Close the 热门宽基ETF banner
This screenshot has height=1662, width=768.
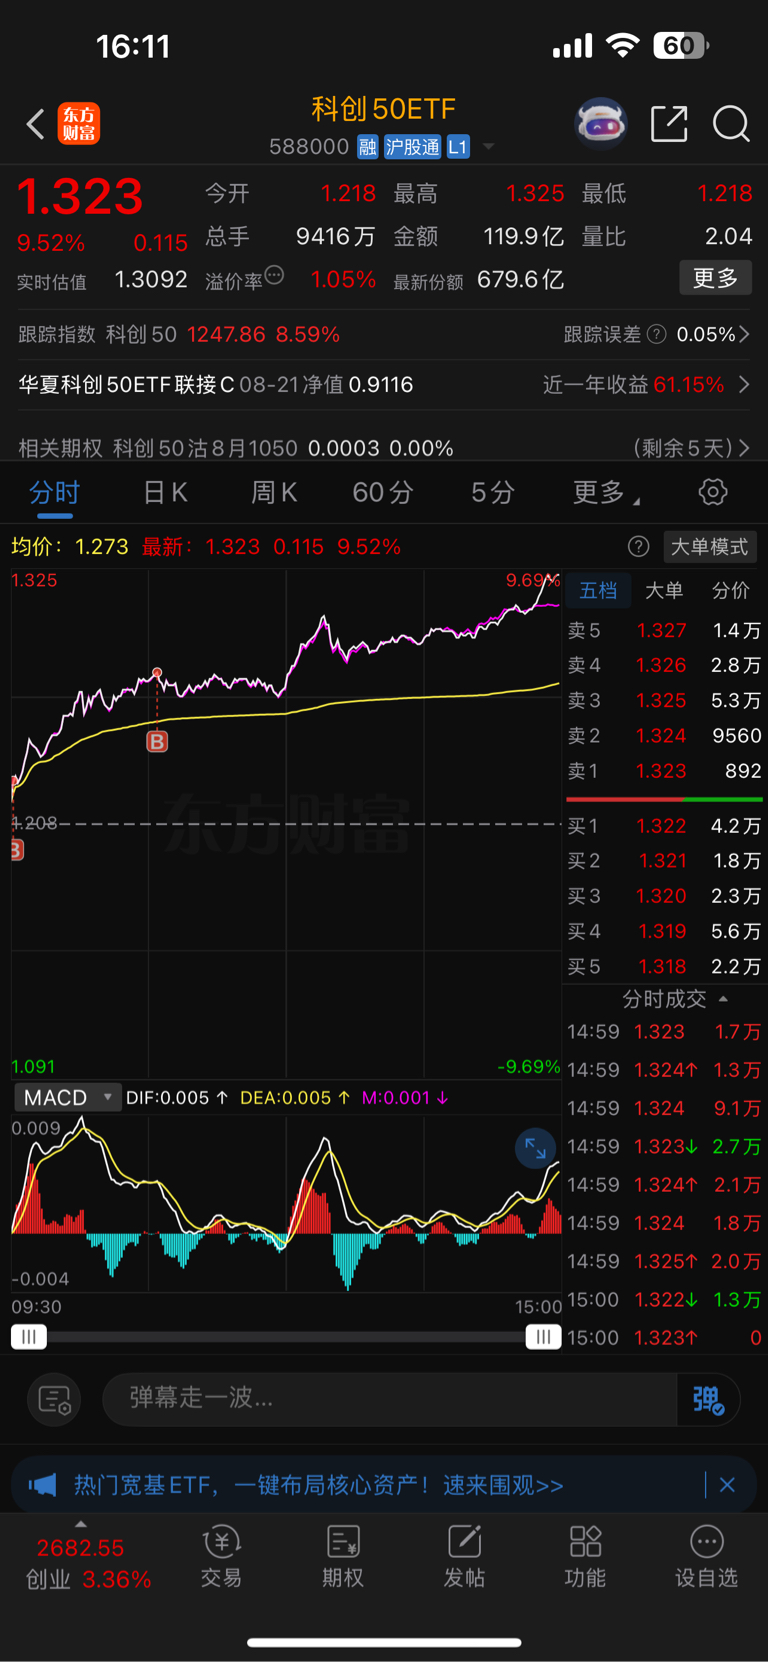pyautogui.click(x=727, y=1485)
